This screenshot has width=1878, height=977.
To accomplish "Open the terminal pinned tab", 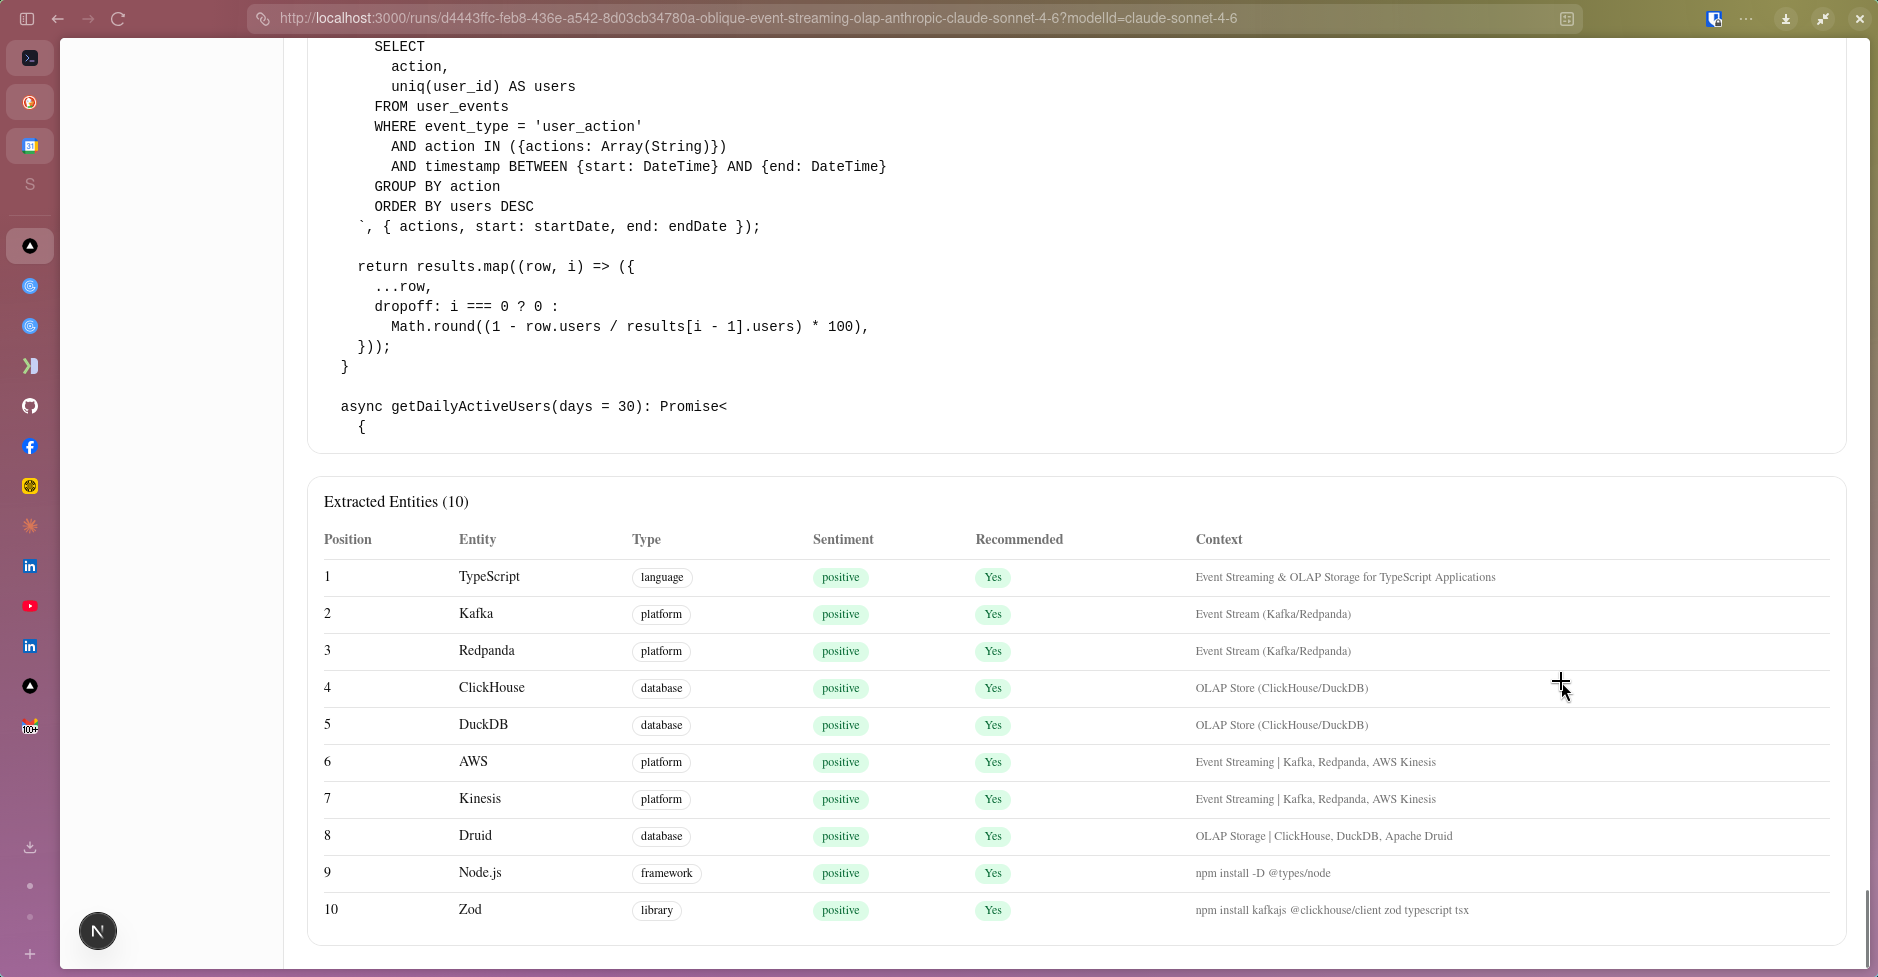I will click(x=30, y=58).
